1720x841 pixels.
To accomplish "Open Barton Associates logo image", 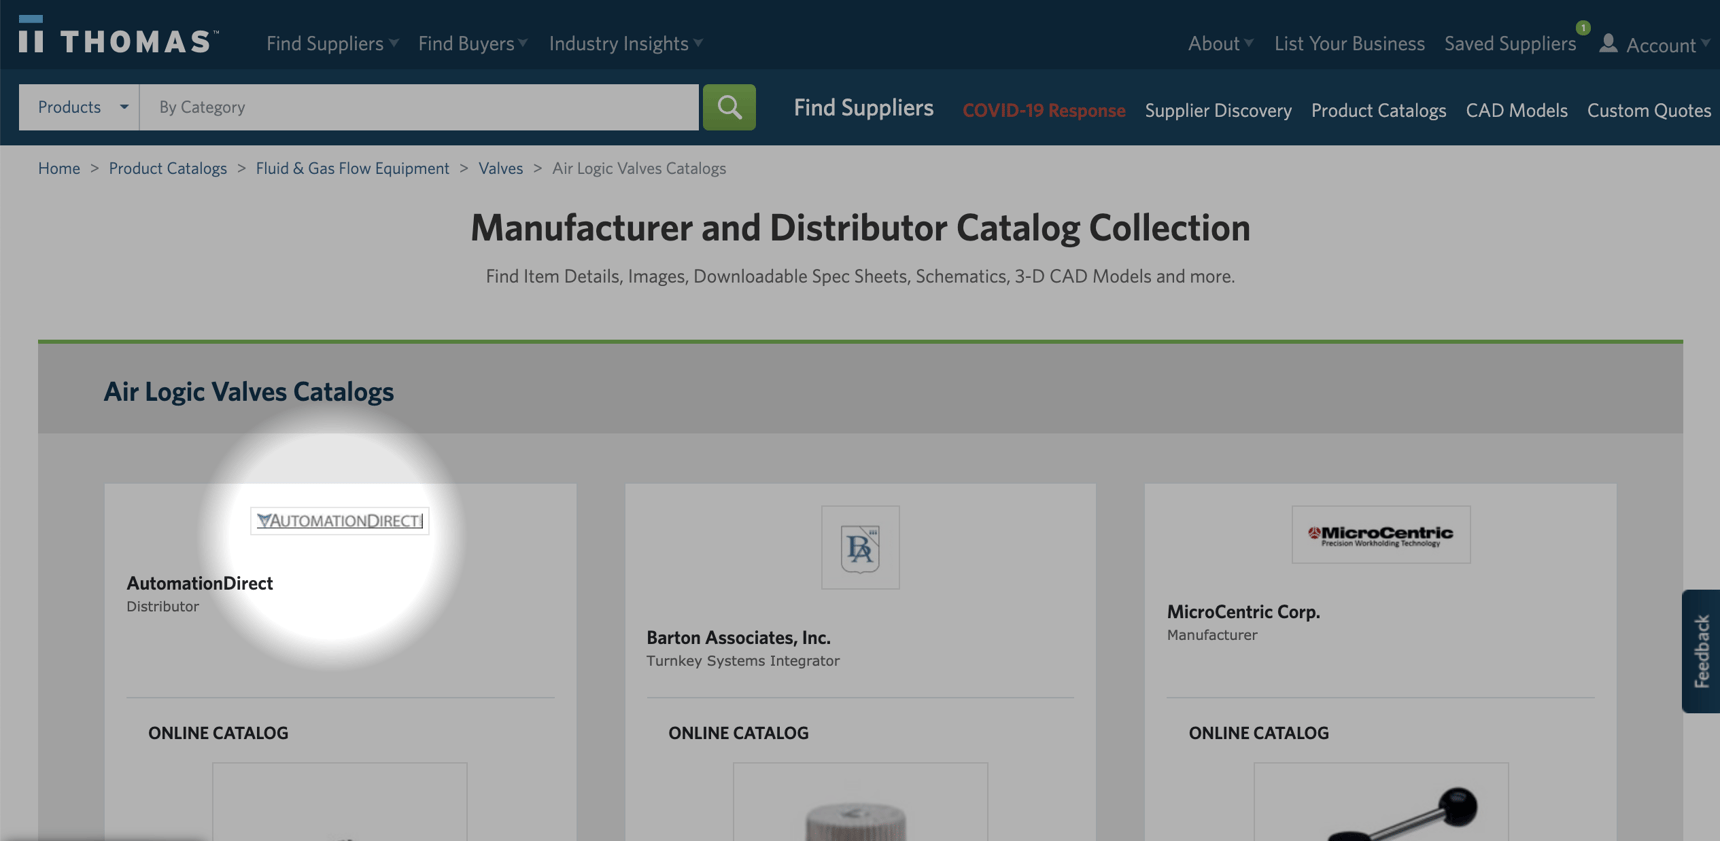I will tap(860, 547).
